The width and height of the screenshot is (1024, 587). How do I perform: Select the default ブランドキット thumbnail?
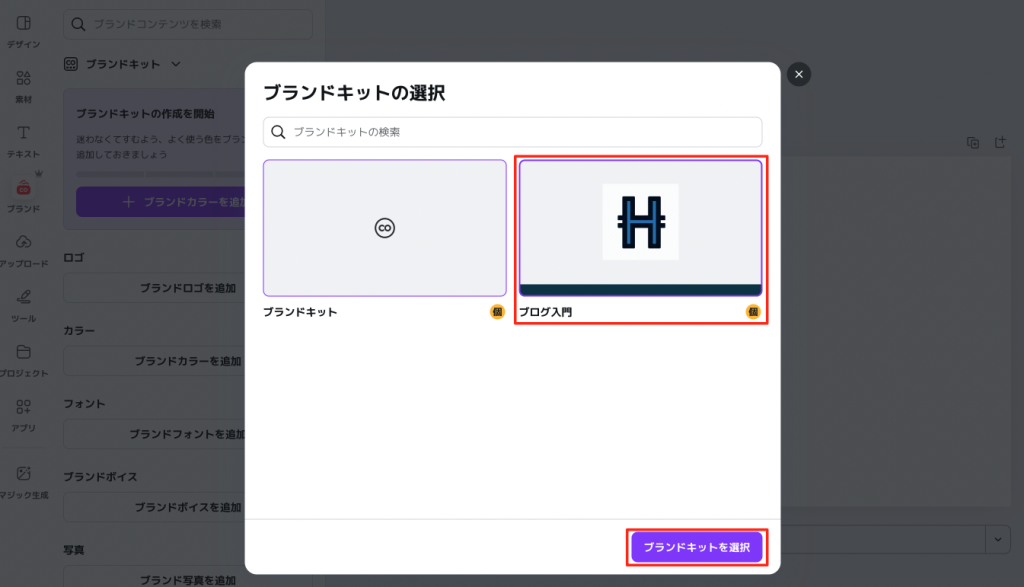coord(385,228)
